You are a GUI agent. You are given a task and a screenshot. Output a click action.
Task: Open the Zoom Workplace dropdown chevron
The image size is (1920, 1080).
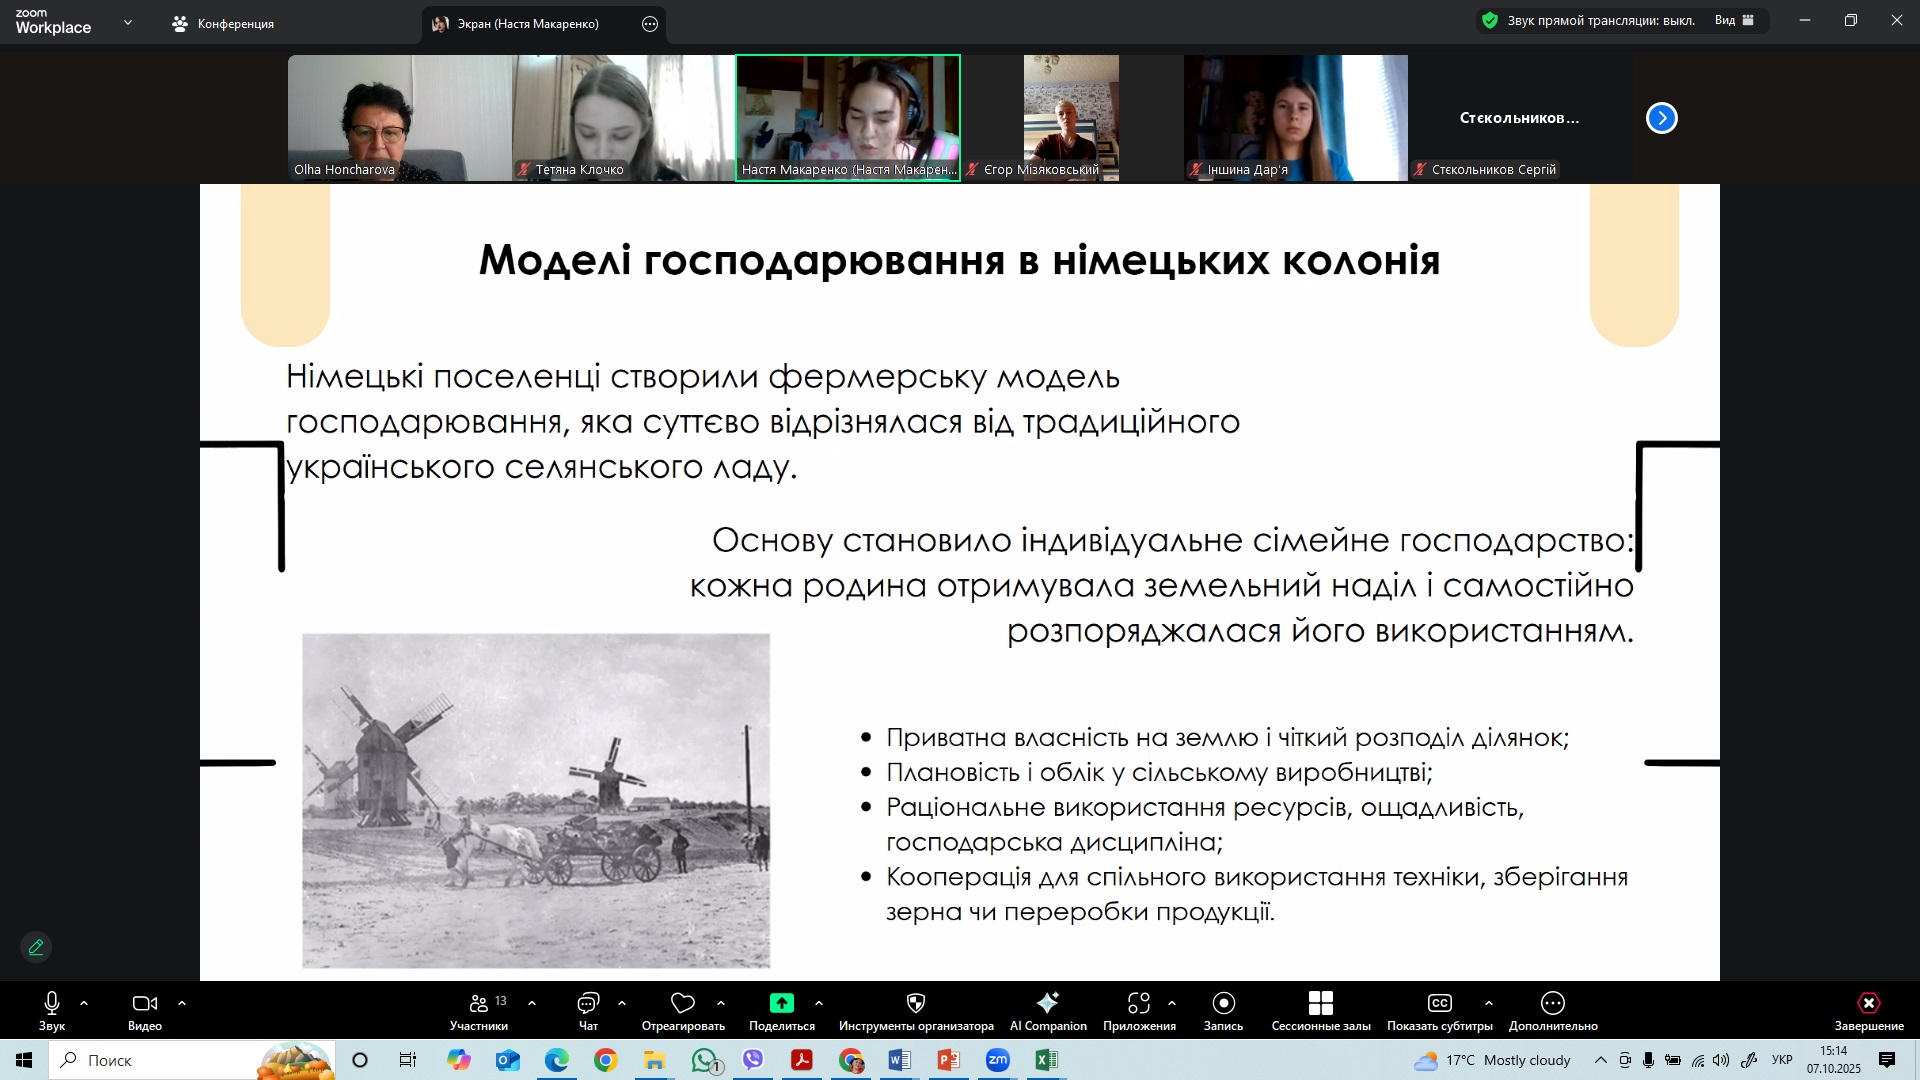tap(128, 22)
